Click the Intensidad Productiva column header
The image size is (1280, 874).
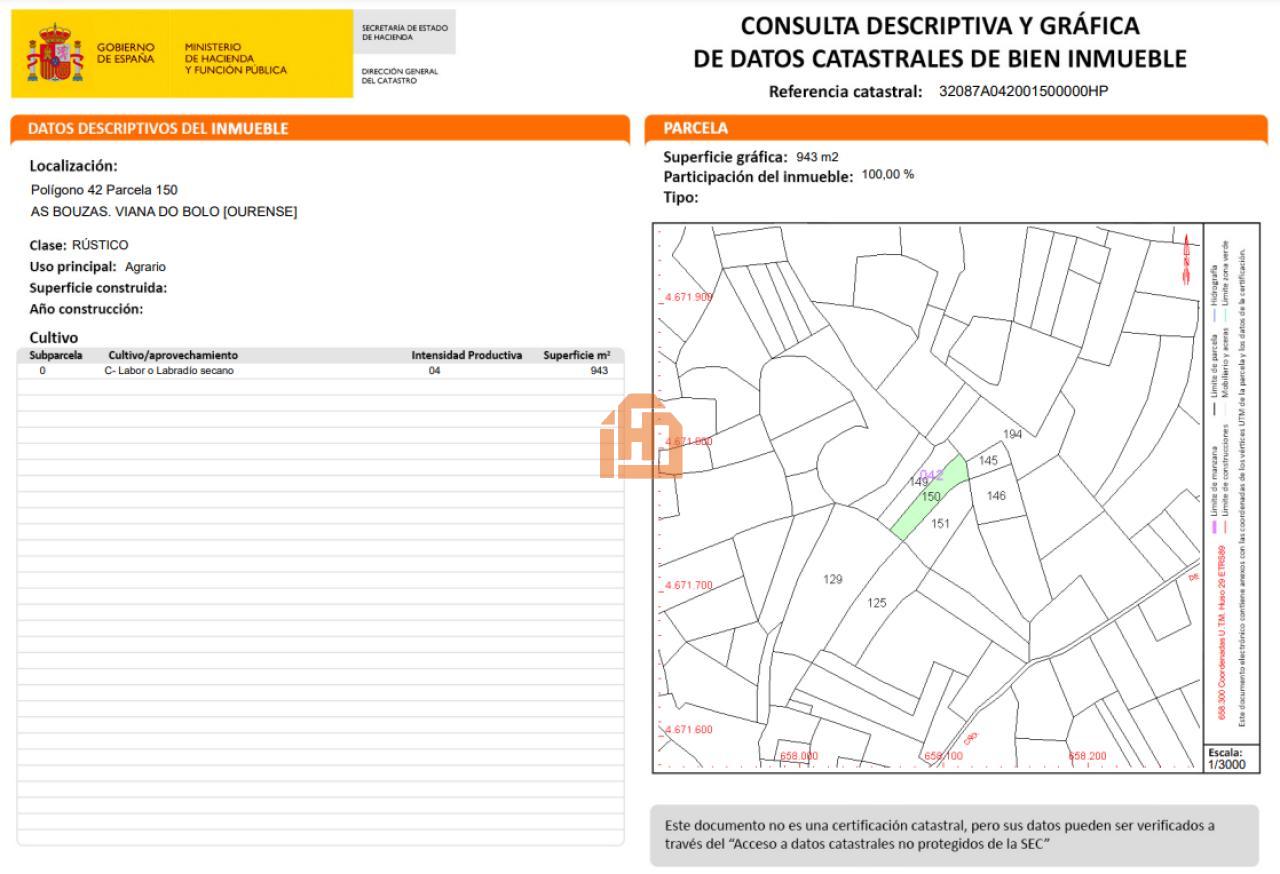466,355
